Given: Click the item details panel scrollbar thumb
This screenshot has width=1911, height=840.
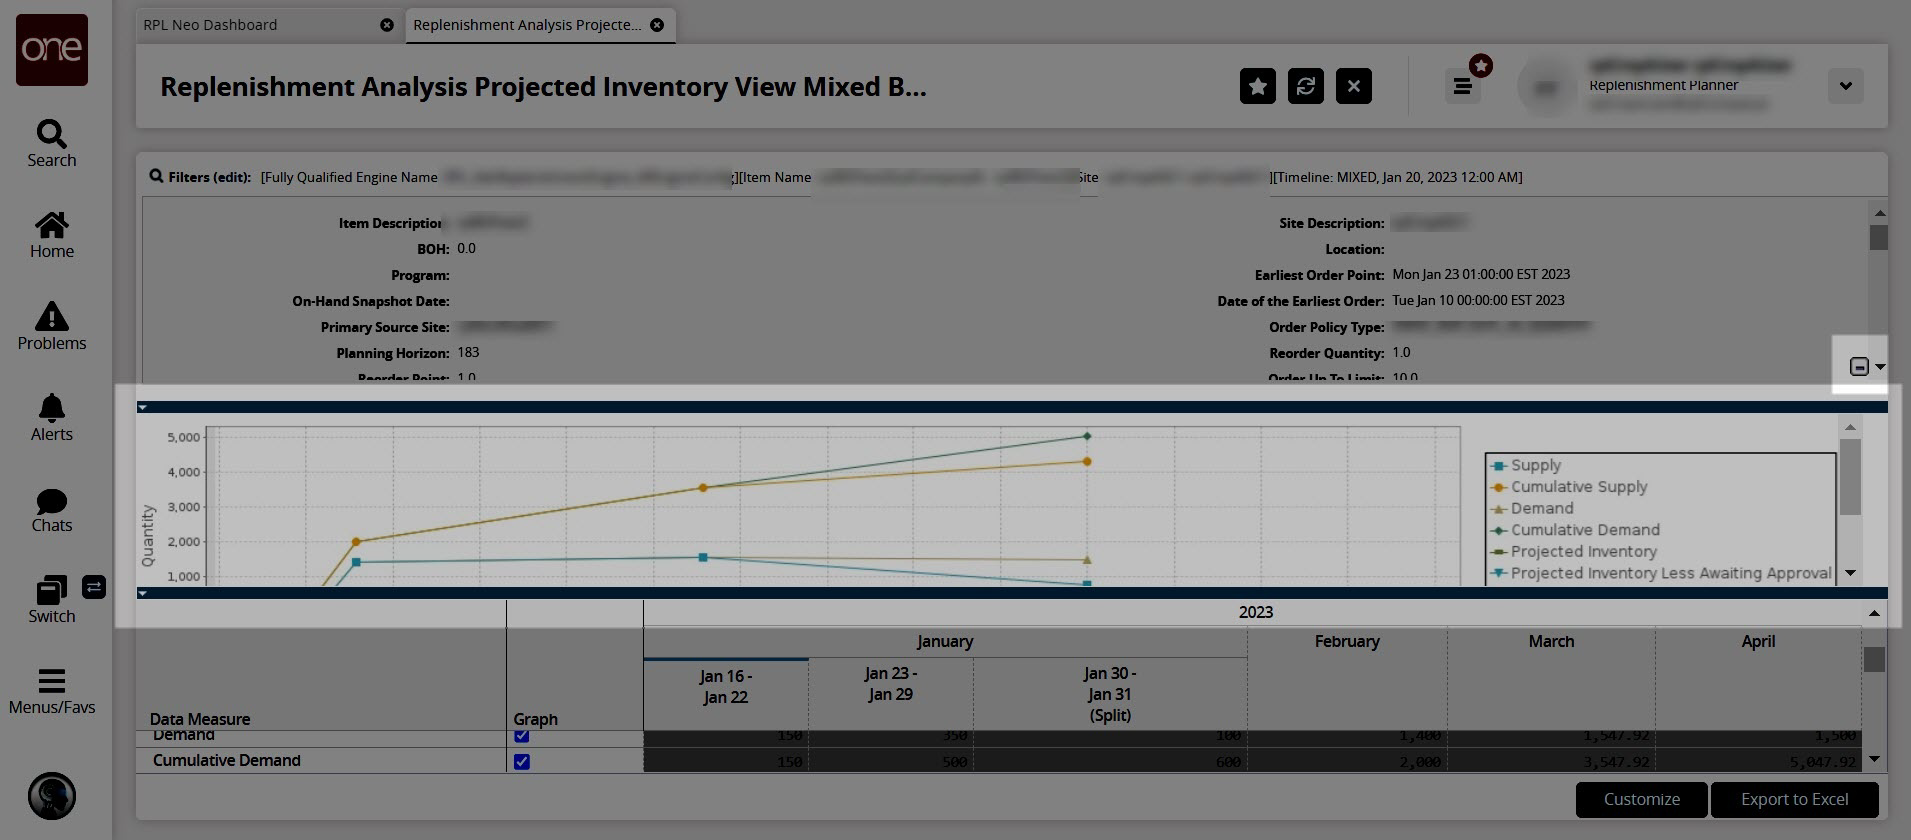Looking at the screenshot, I should coord(1879,238).
